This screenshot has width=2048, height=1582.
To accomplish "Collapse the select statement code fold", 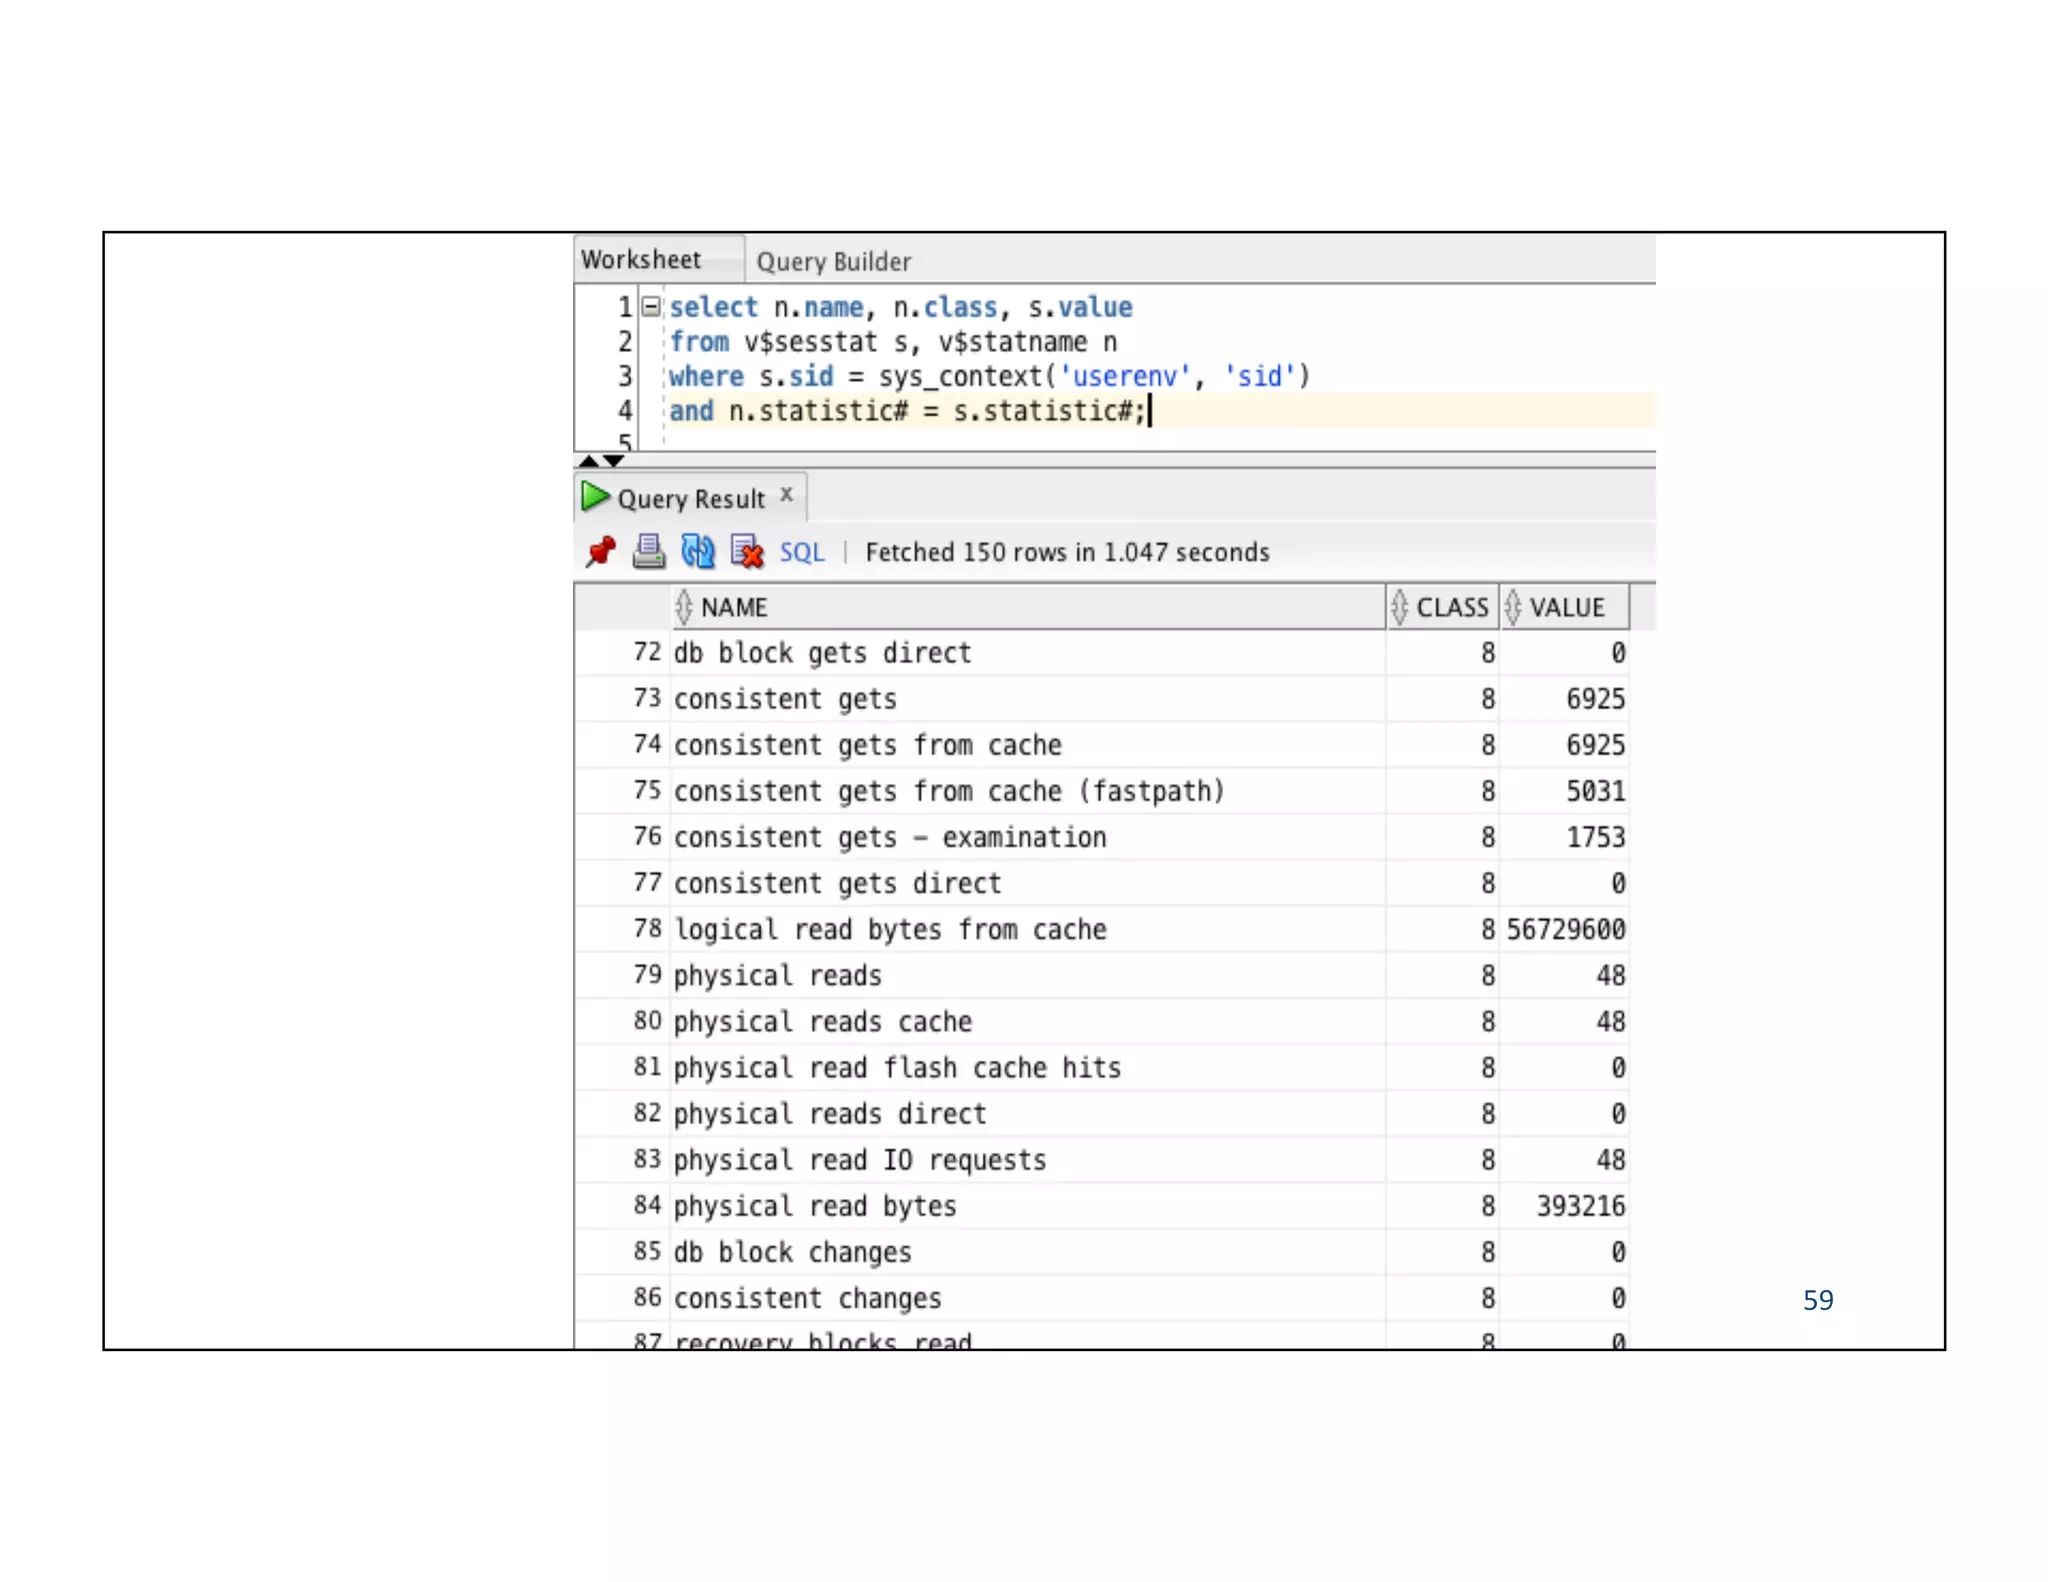I will (x=651, y=307).
